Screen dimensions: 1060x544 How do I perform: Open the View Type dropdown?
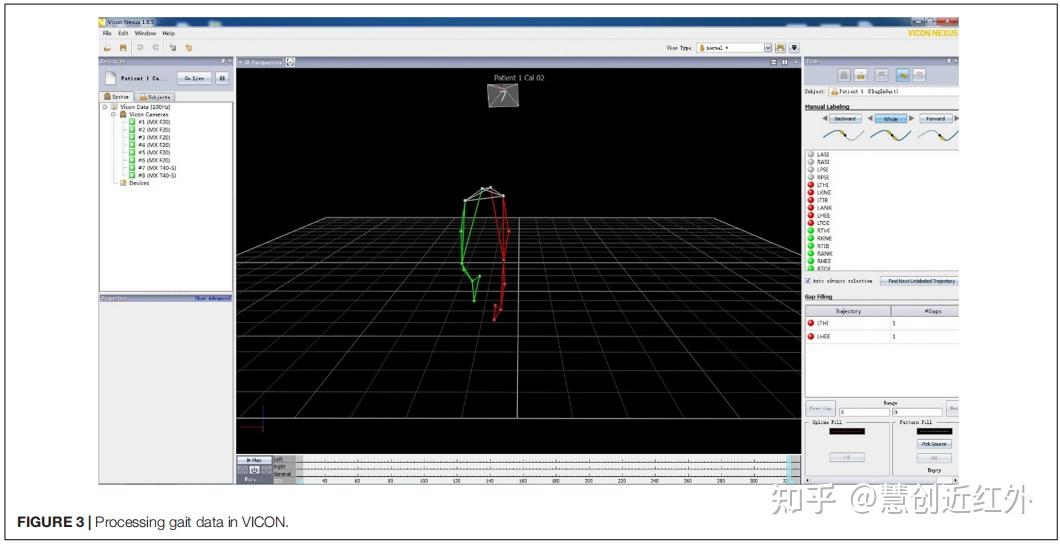[768, 48]
